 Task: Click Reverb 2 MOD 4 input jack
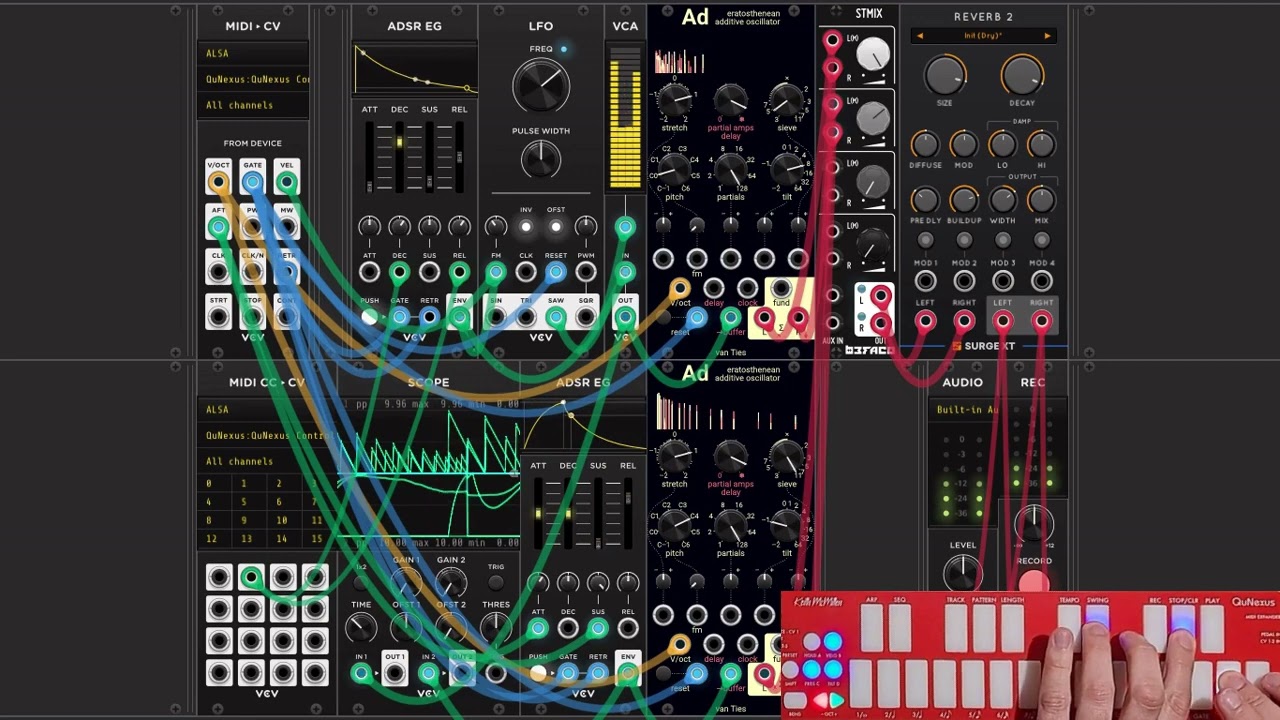point(1041,282)
